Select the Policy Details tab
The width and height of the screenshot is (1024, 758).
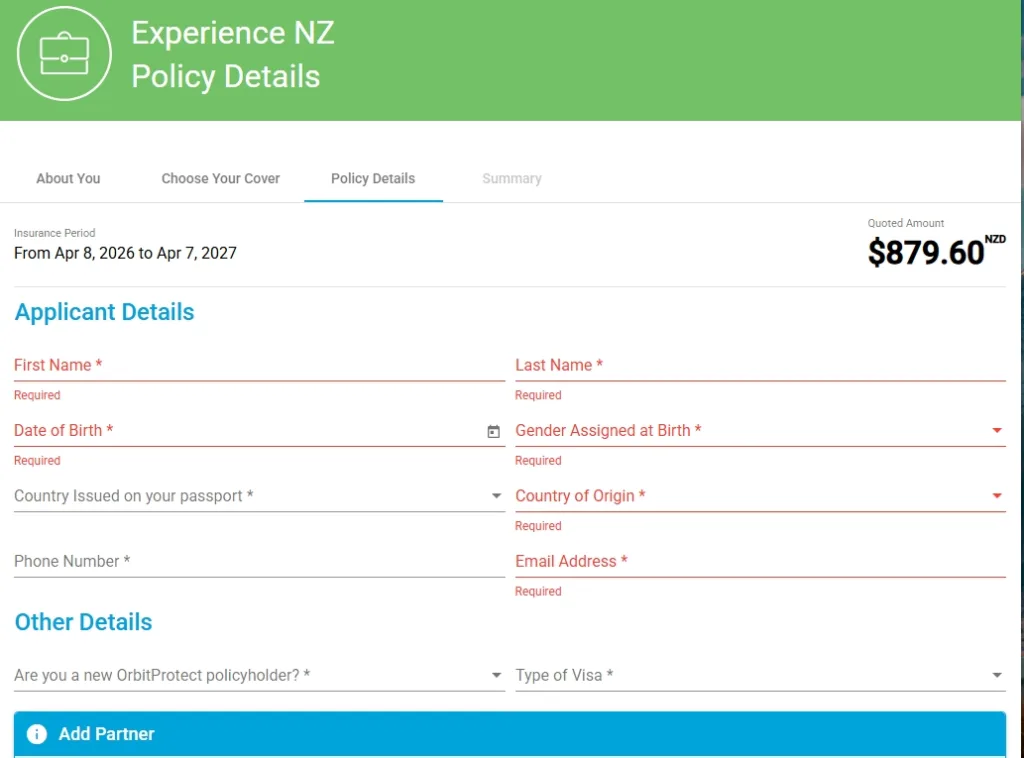373,178
